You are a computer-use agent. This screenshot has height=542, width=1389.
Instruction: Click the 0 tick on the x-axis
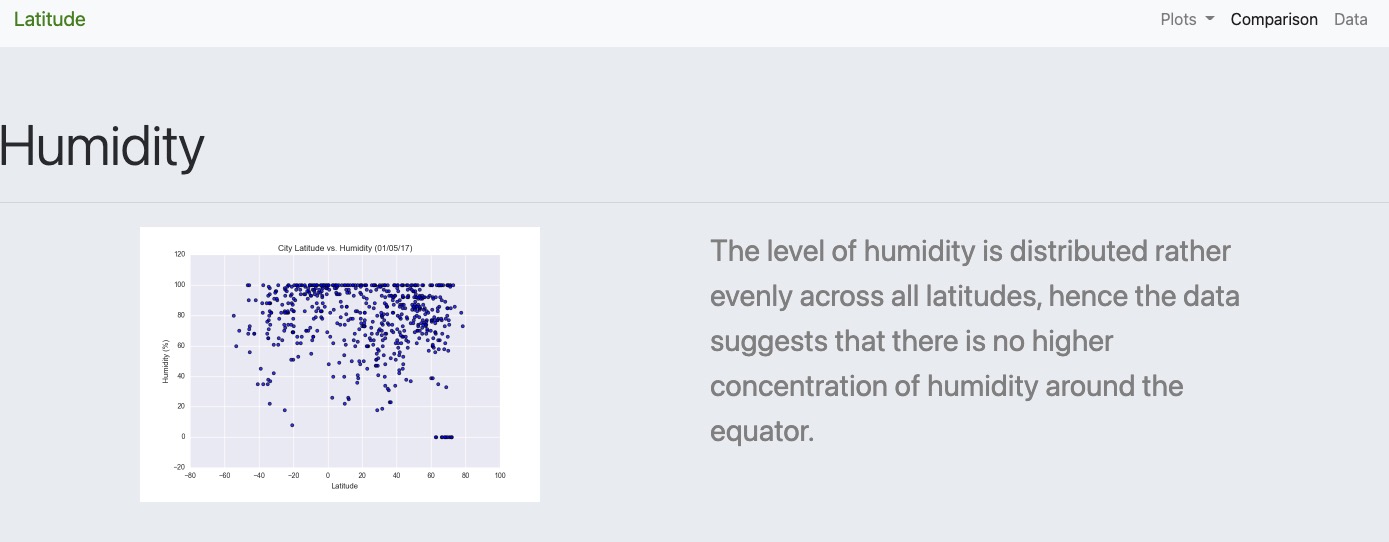(328, 475)
